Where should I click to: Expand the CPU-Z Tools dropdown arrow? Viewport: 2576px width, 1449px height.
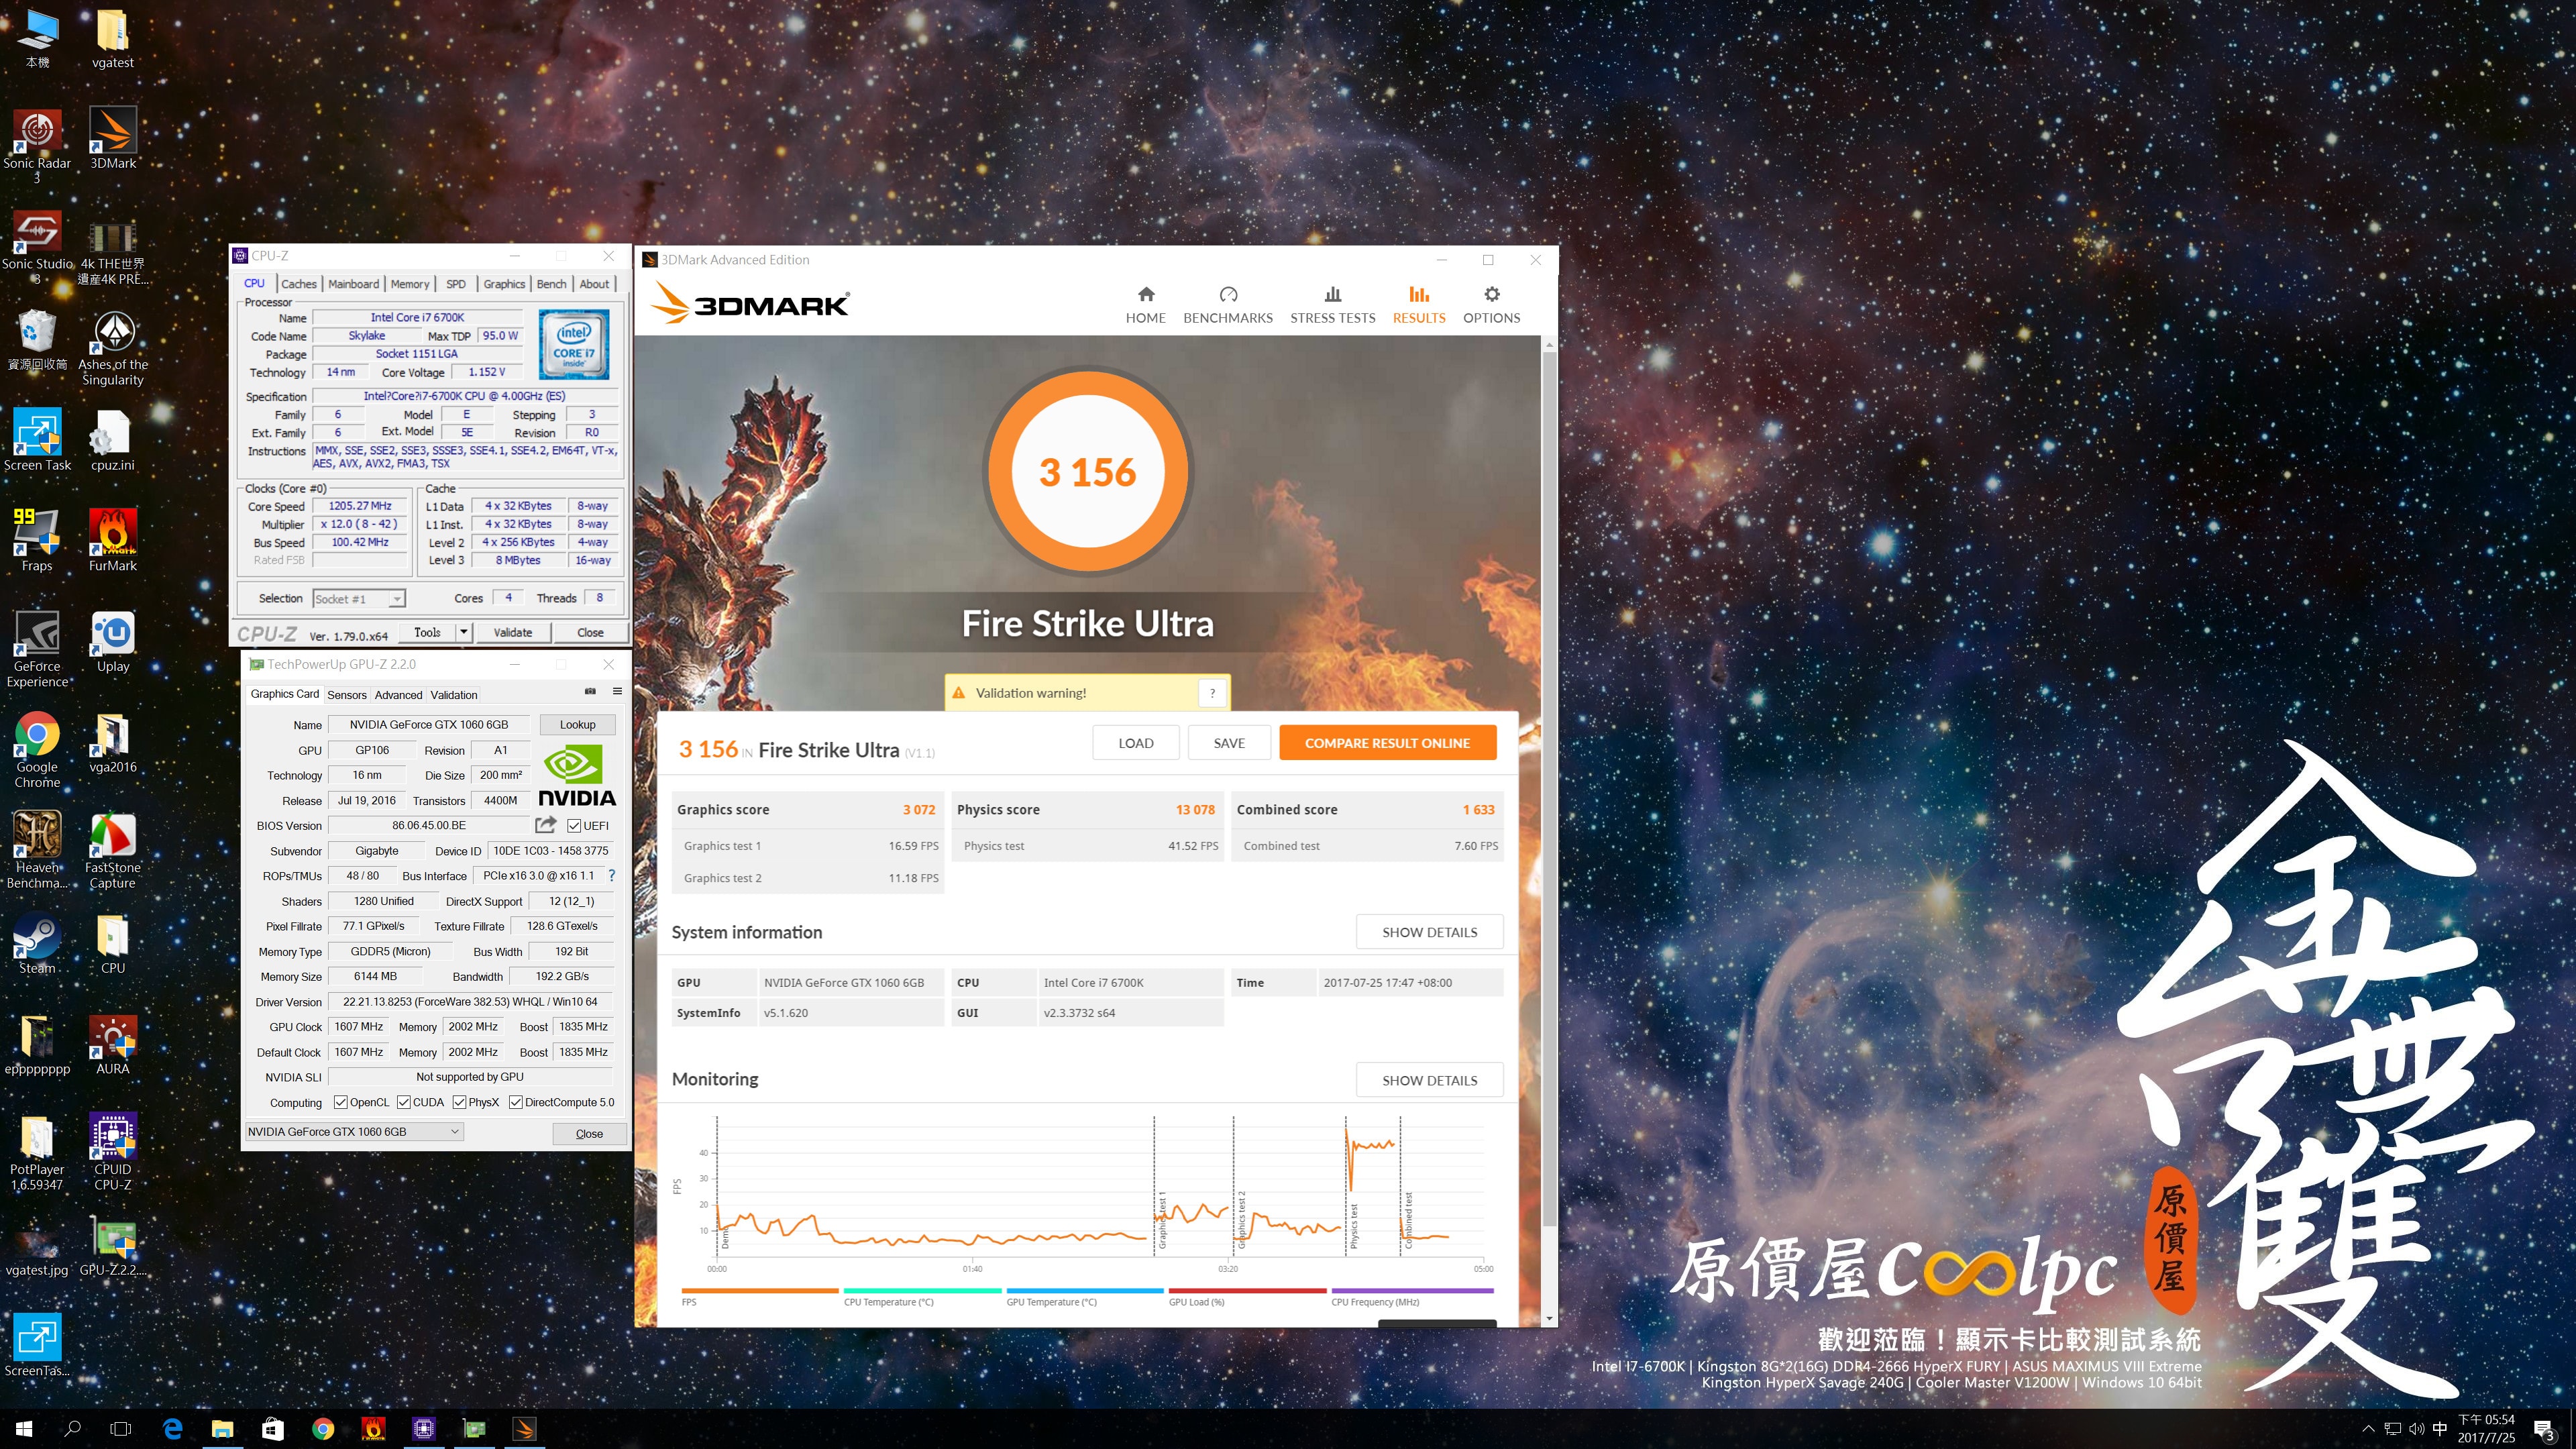click(x=464, y=632)
